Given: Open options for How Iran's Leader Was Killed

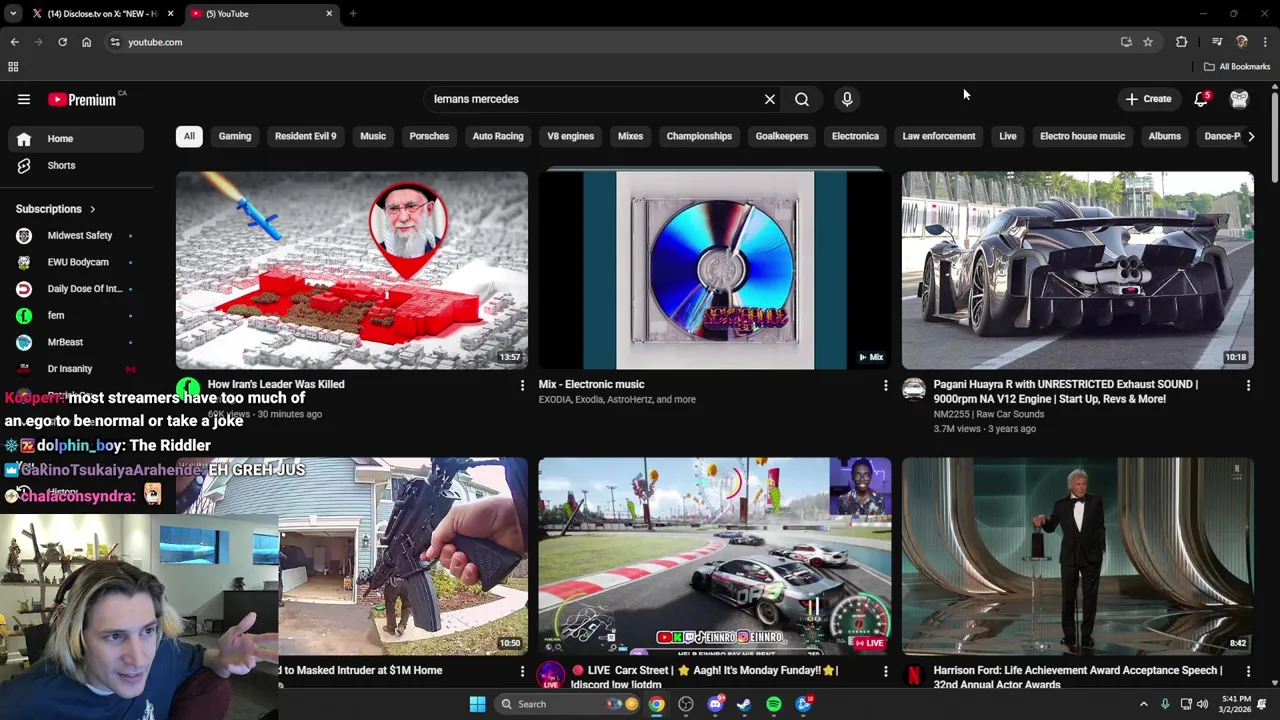Looking at the screenshot, I should point(522,385).
